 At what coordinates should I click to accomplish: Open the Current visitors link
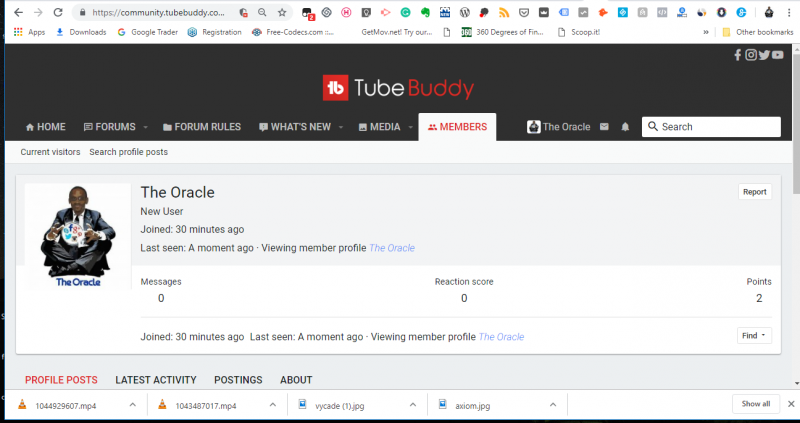click(50, 152)
